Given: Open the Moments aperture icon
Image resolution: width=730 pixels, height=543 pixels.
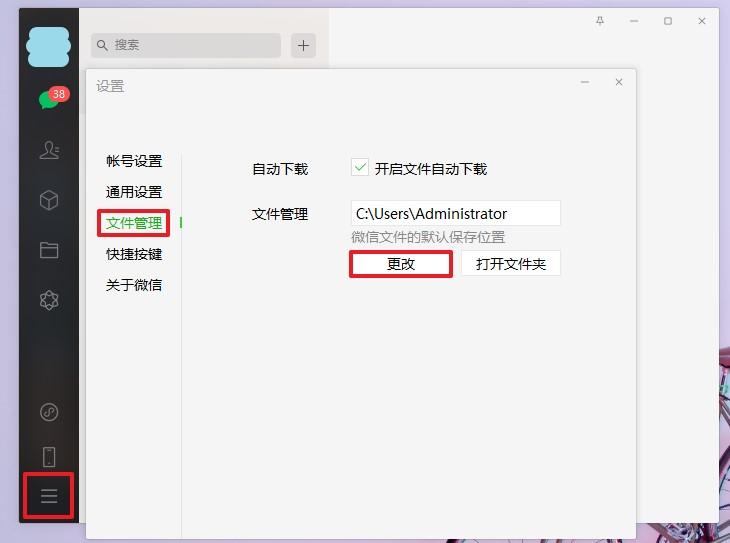Looking at the screenshot, I should [49, 300].
